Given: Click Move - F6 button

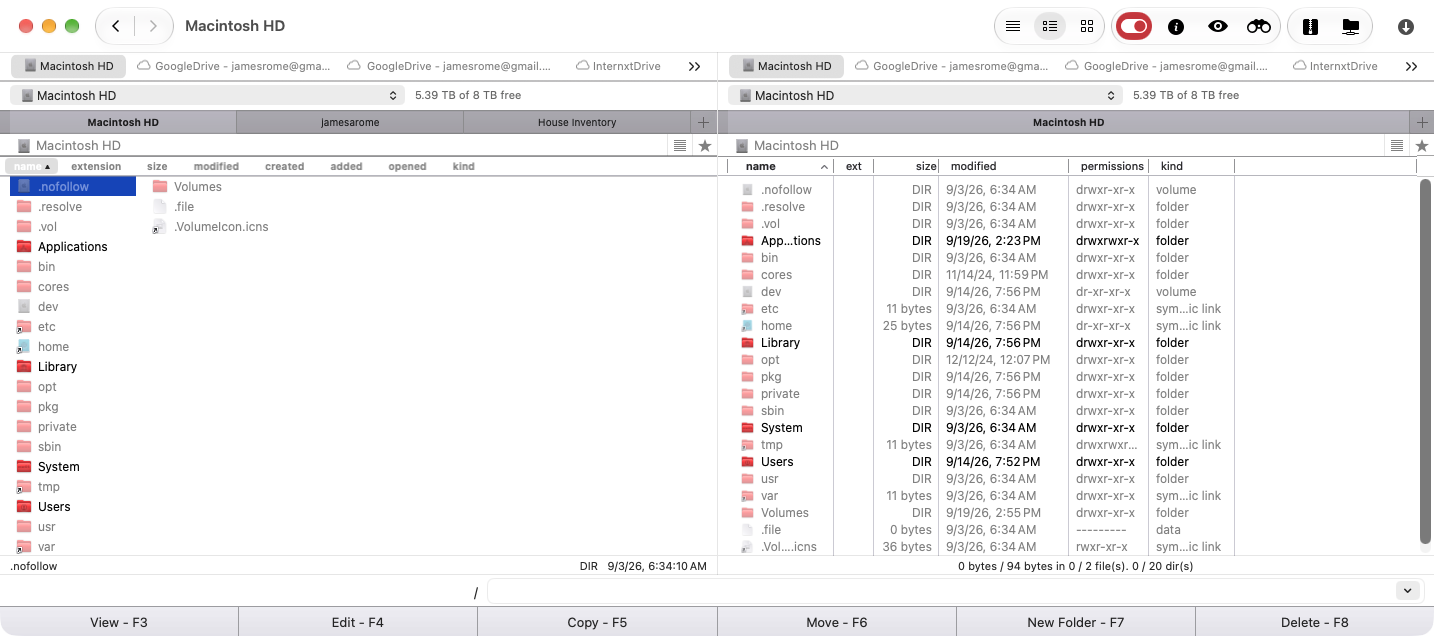Looking at the screenshot, I should [836, 622].
